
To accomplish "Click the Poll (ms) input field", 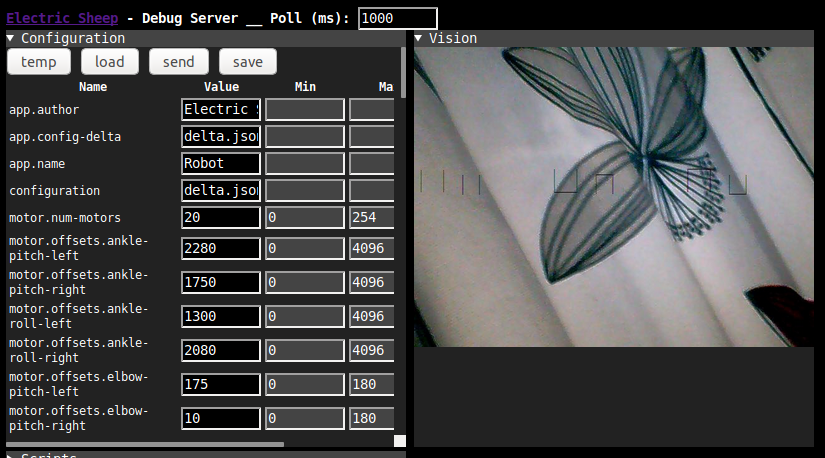I will [398, 18].
